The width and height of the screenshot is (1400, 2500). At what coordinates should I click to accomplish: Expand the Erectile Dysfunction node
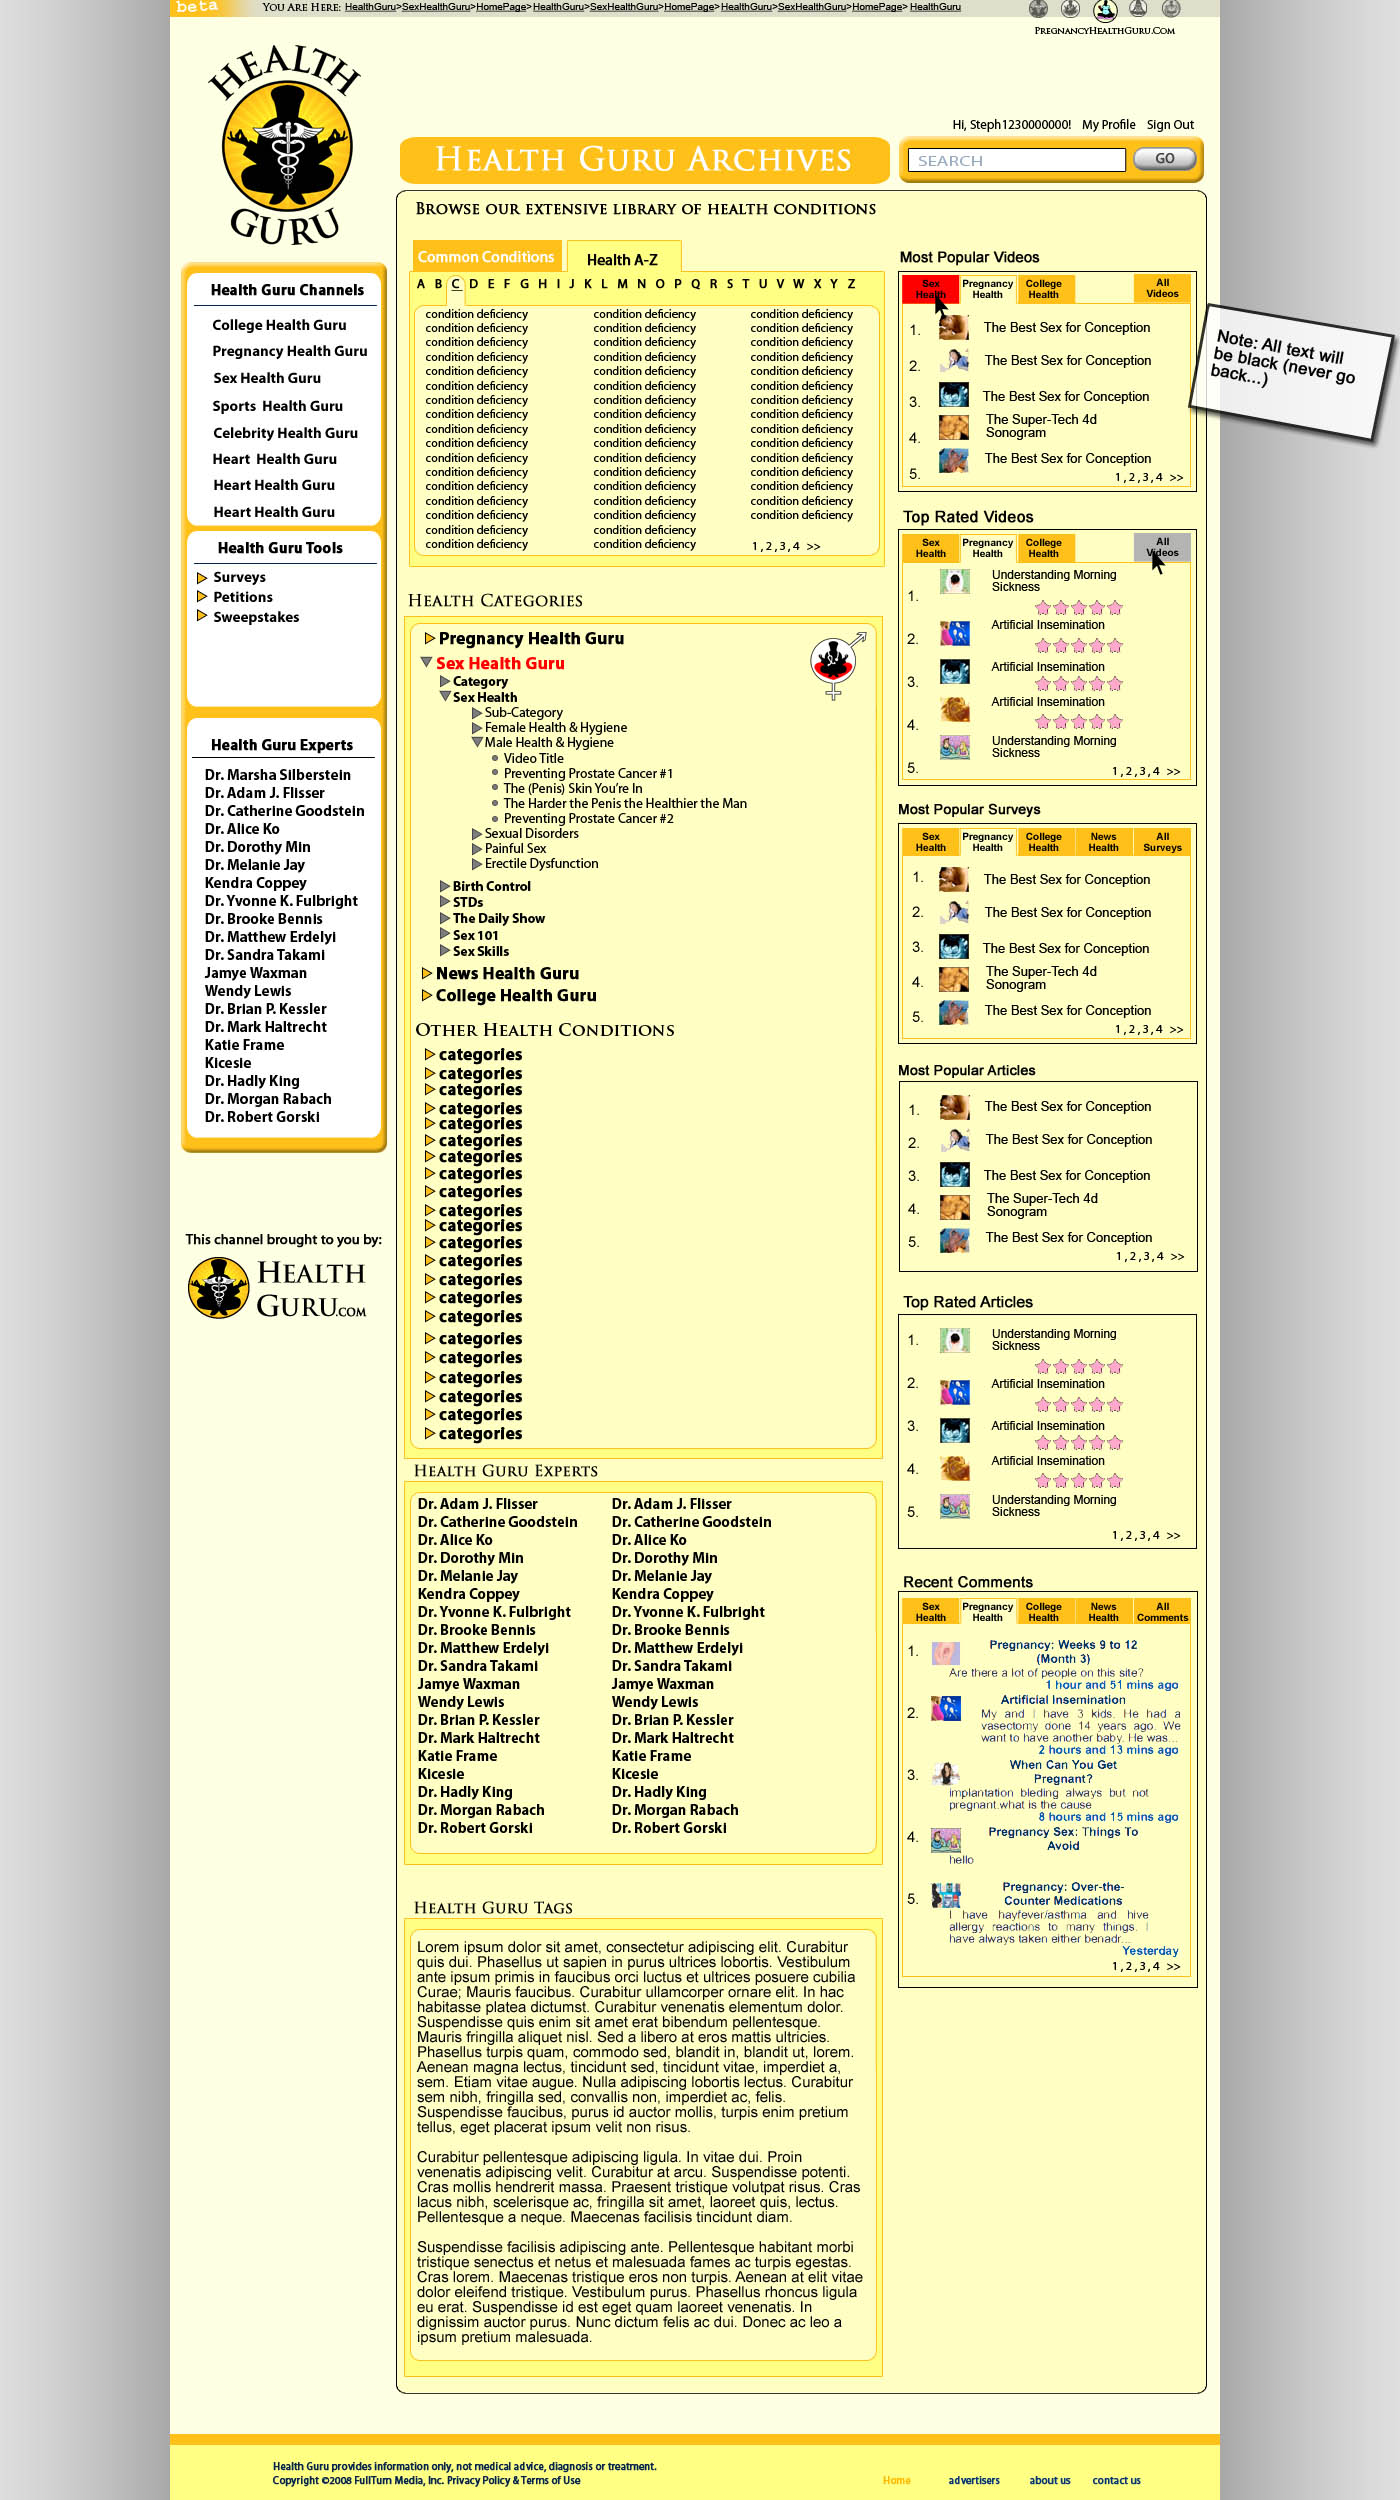click(x=477, y=863)
